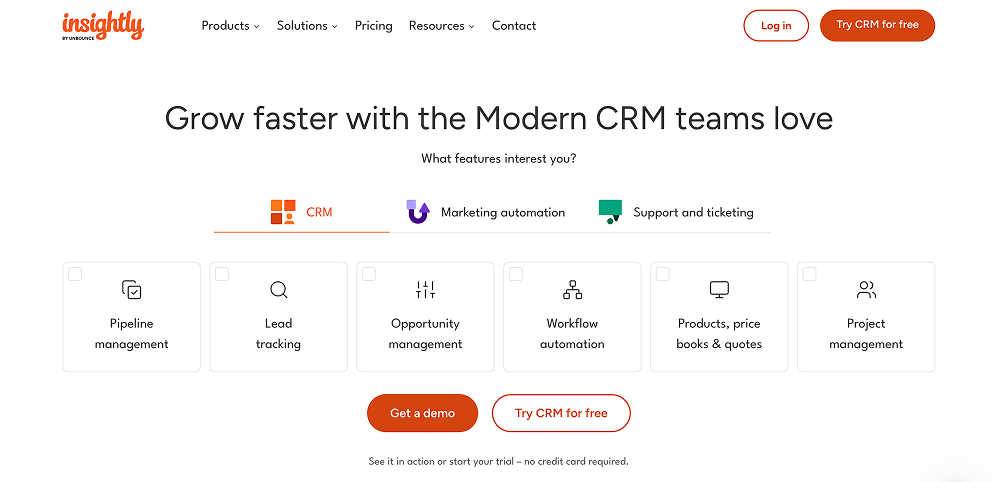Check the Lead tracking checkbox

tap(222, 274)
